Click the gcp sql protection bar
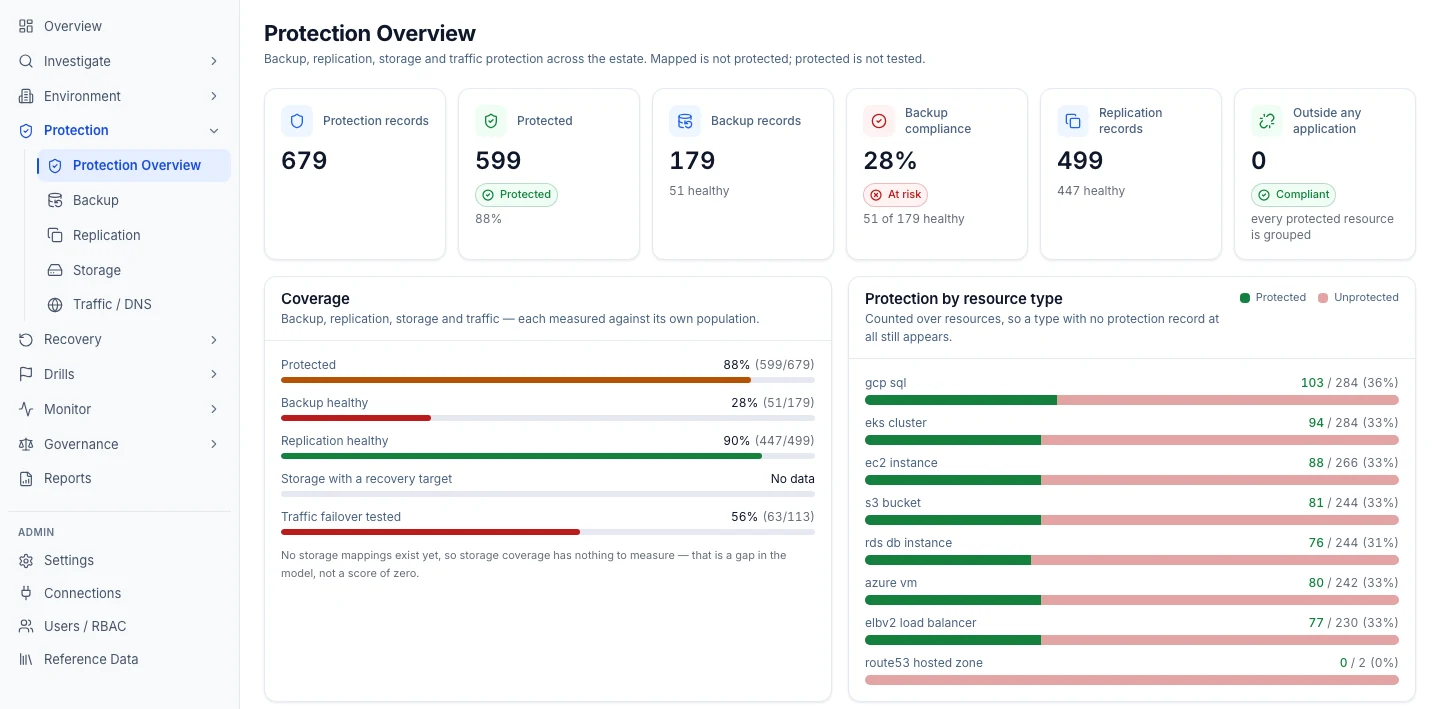 click(x=1132, y=400)
